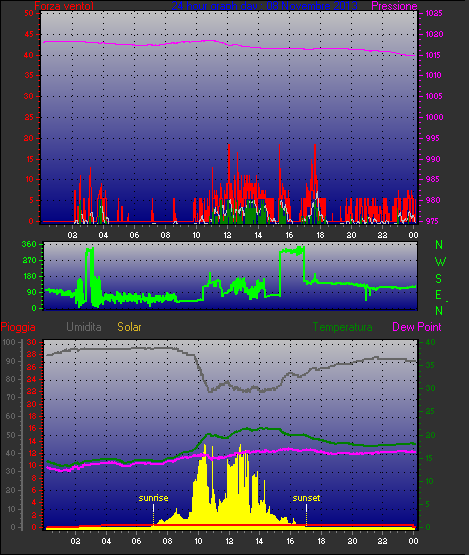Click the 'Forza vento' wind speed label

64,6
